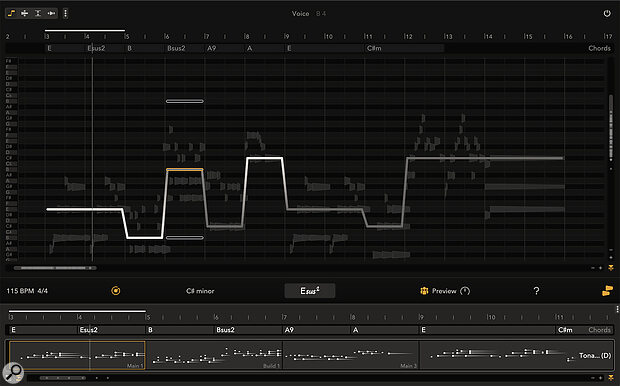This screenshot has height=386, width=620.
Task: Select the yellow pitch-step curve tool
Action: 11,13
